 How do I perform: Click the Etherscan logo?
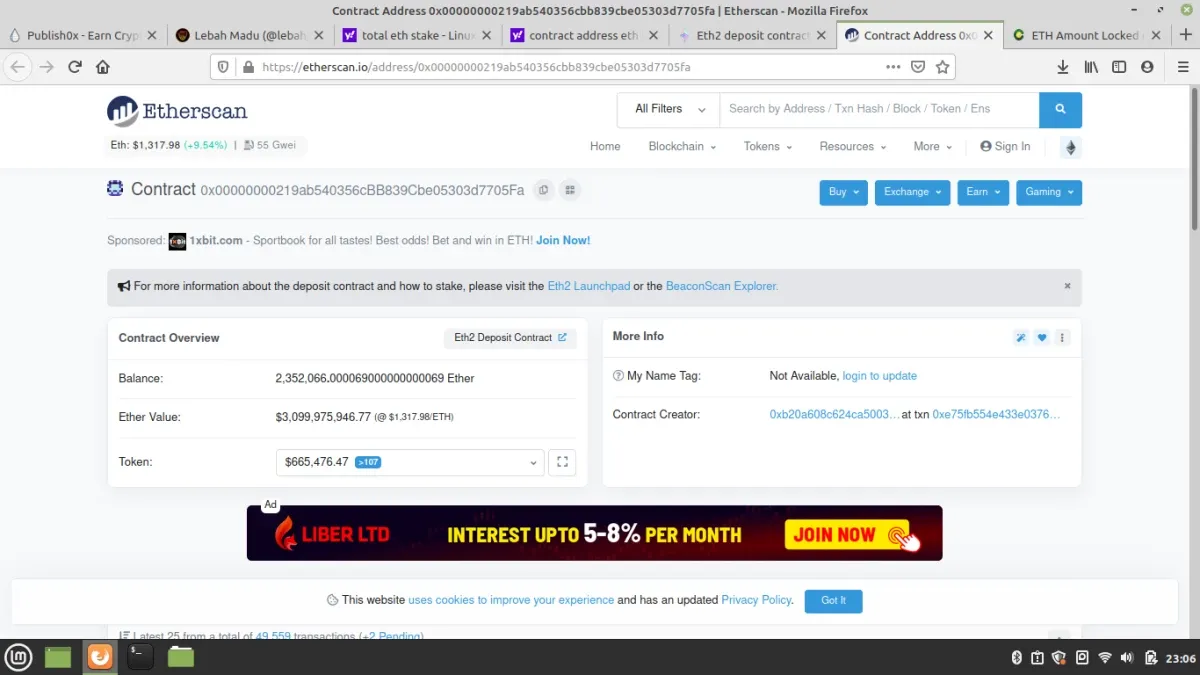tap(177, 111)
